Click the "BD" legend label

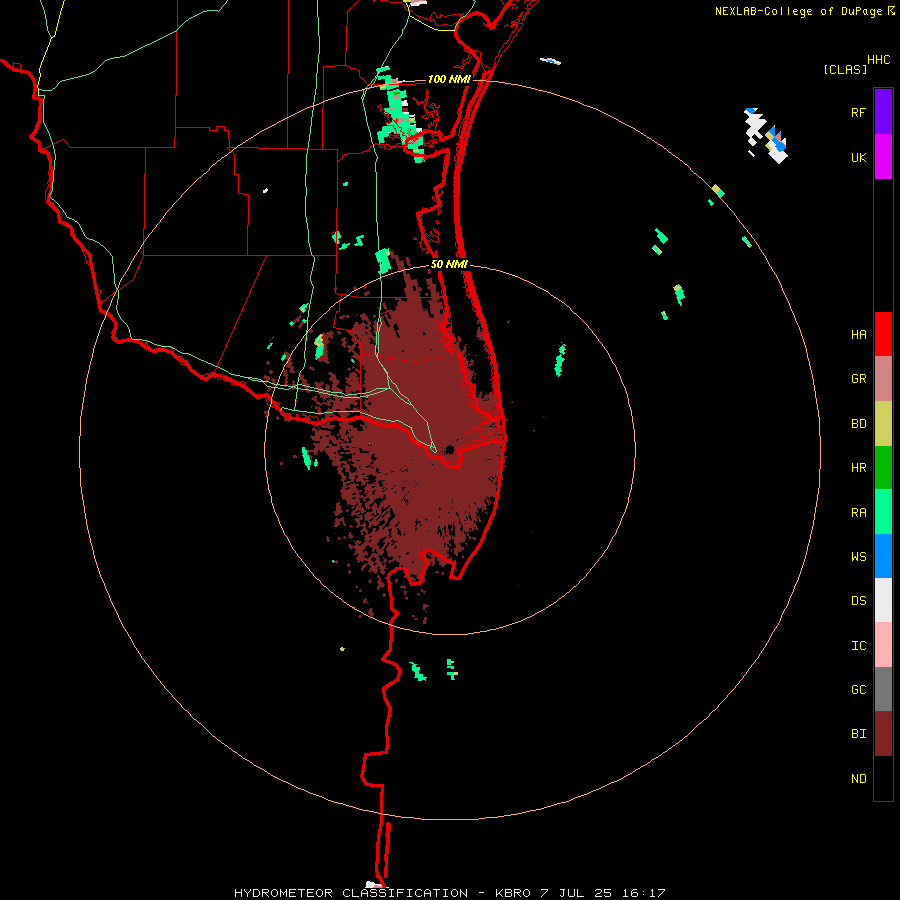pos(858,424)
